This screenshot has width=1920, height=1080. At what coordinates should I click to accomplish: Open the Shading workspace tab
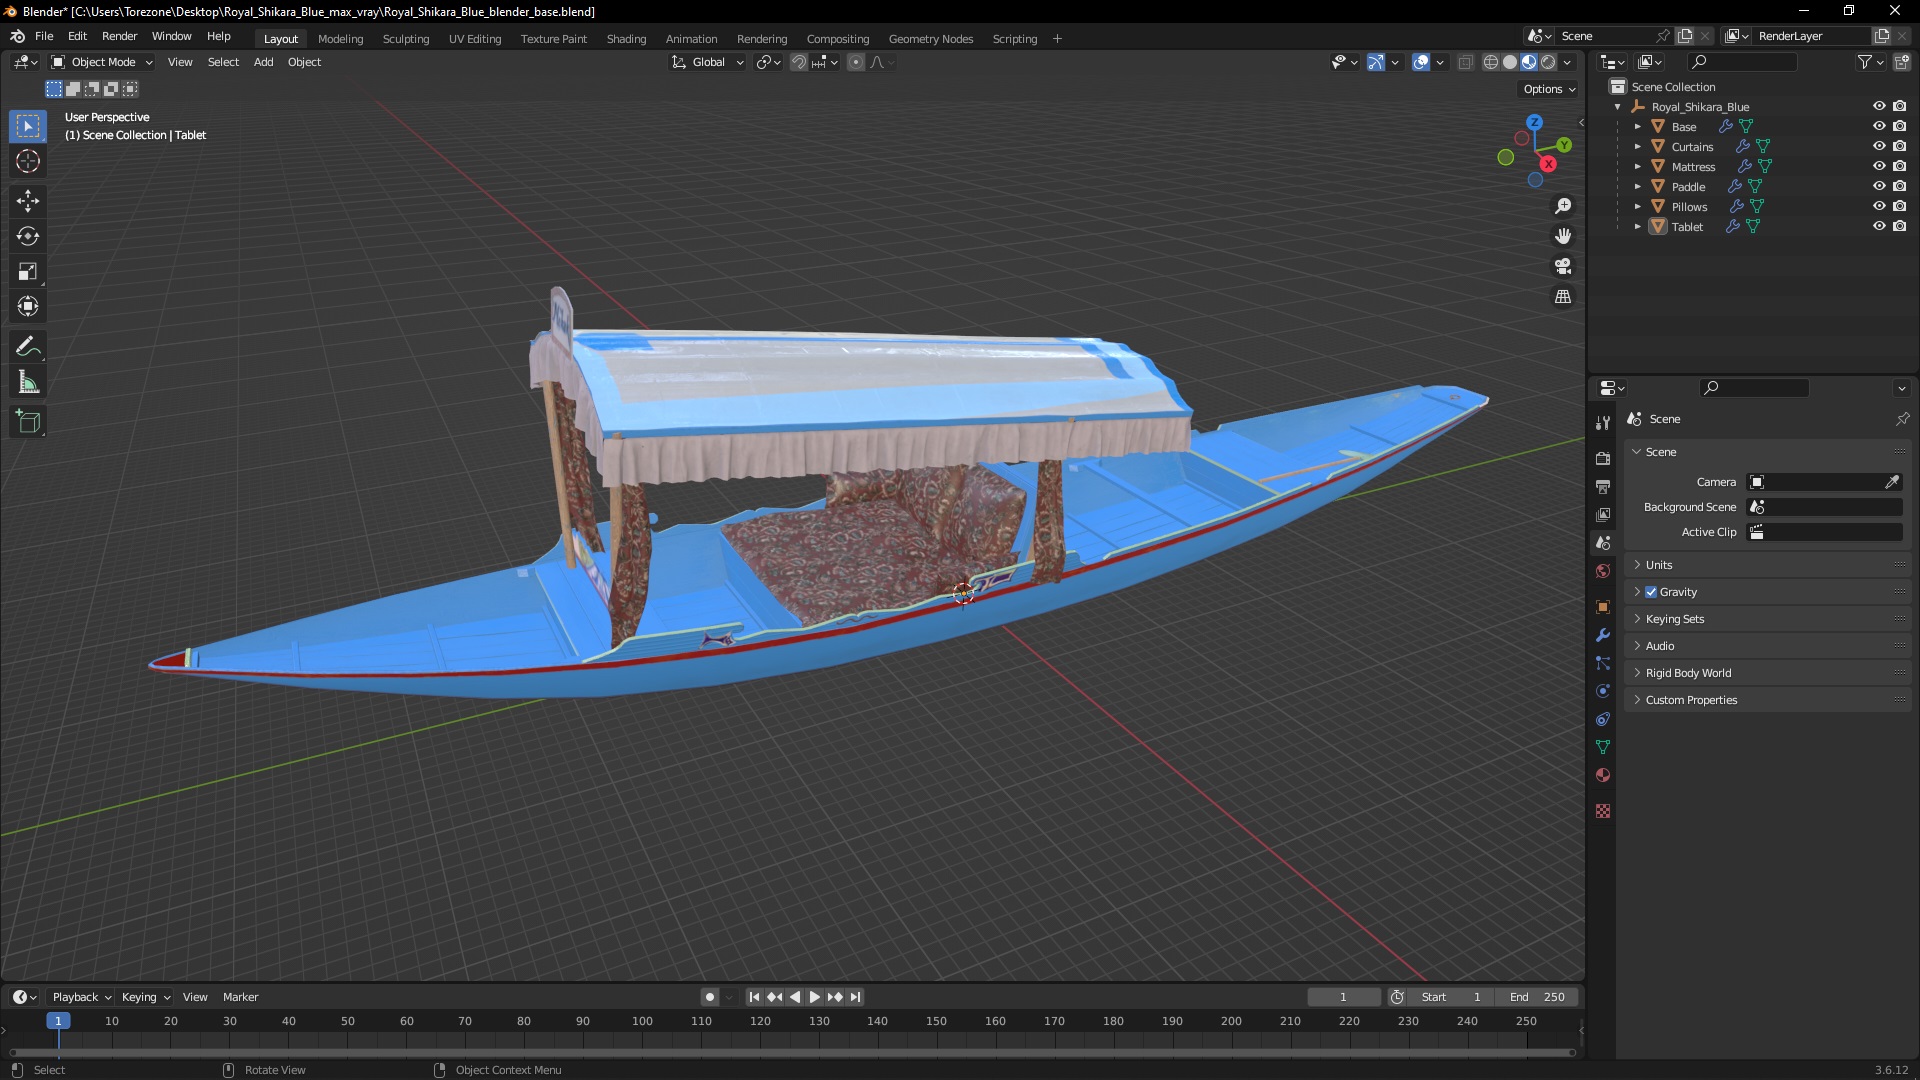624,37
